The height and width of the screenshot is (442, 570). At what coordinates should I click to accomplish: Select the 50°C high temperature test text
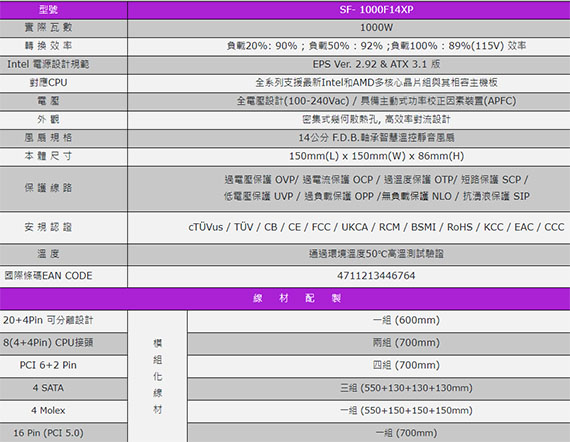click(376, 254)
